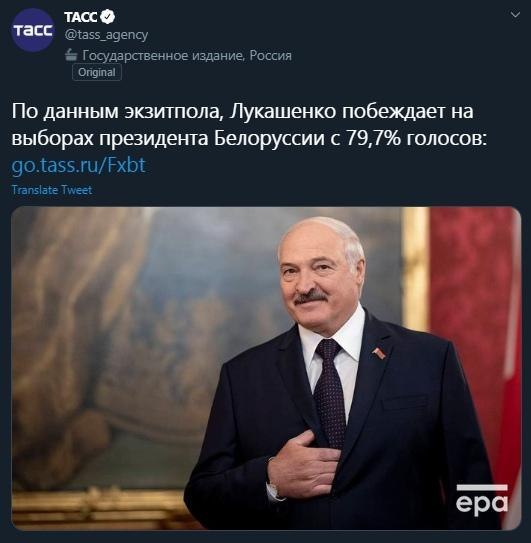Image resolution: width=531 pixels, height=543 pixels.
Task: Click the state media podium icon
Action: click(71, 55)
